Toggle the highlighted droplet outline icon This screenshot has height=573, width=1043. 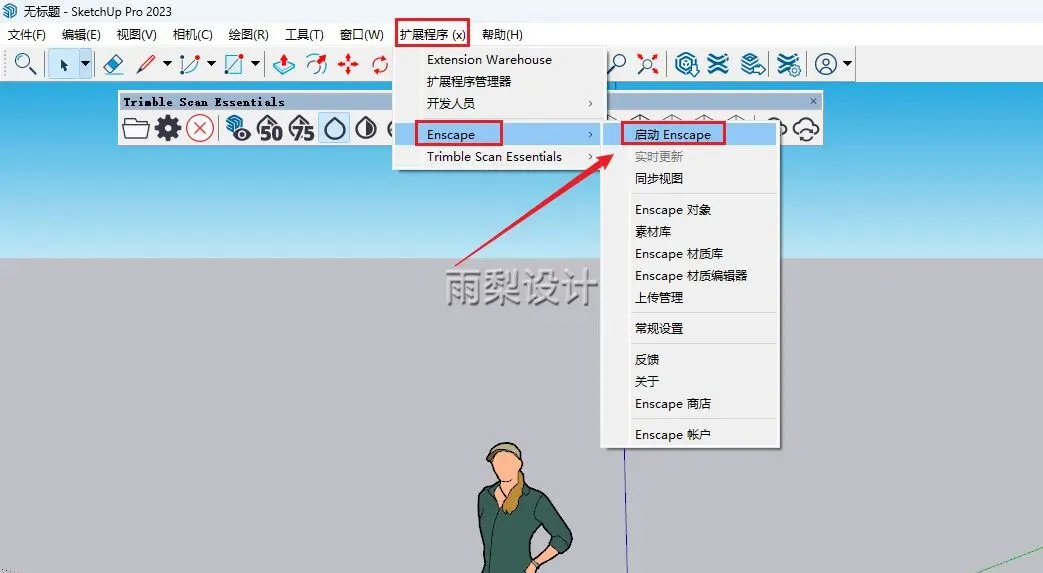[334, 128]
